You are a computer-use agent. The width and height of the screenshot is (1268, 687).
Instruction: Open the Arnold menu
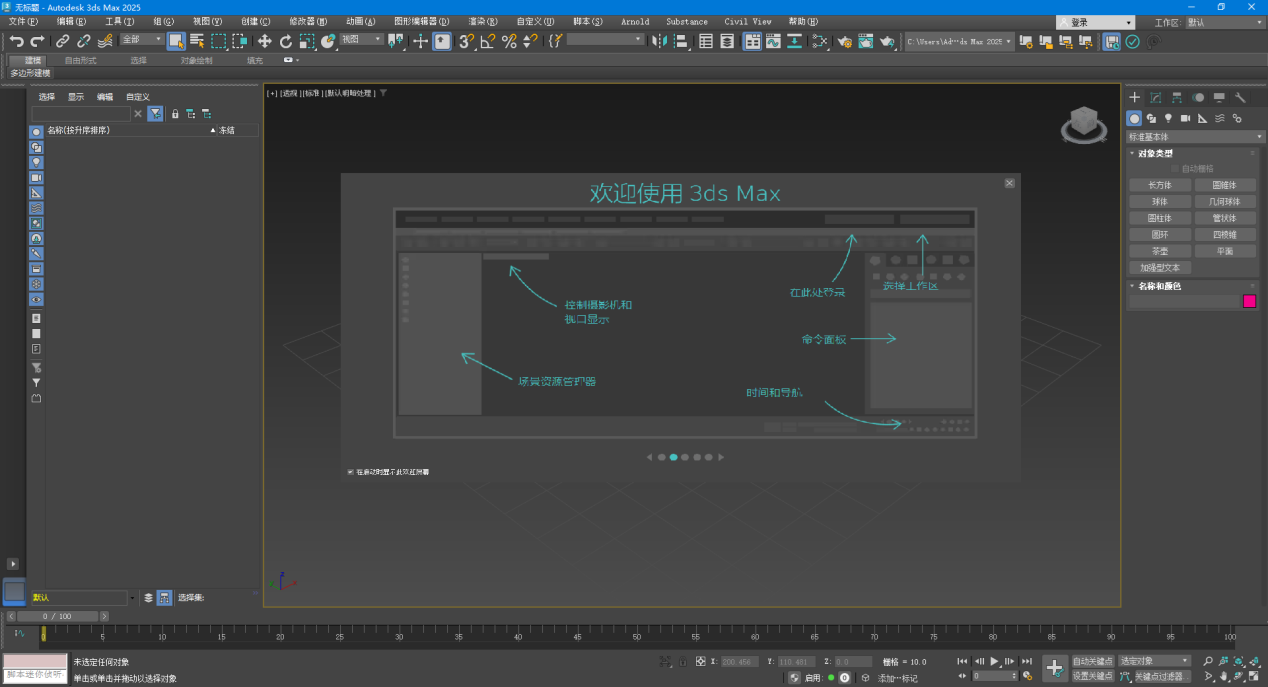pyautogui.click(x=634, y=21)
